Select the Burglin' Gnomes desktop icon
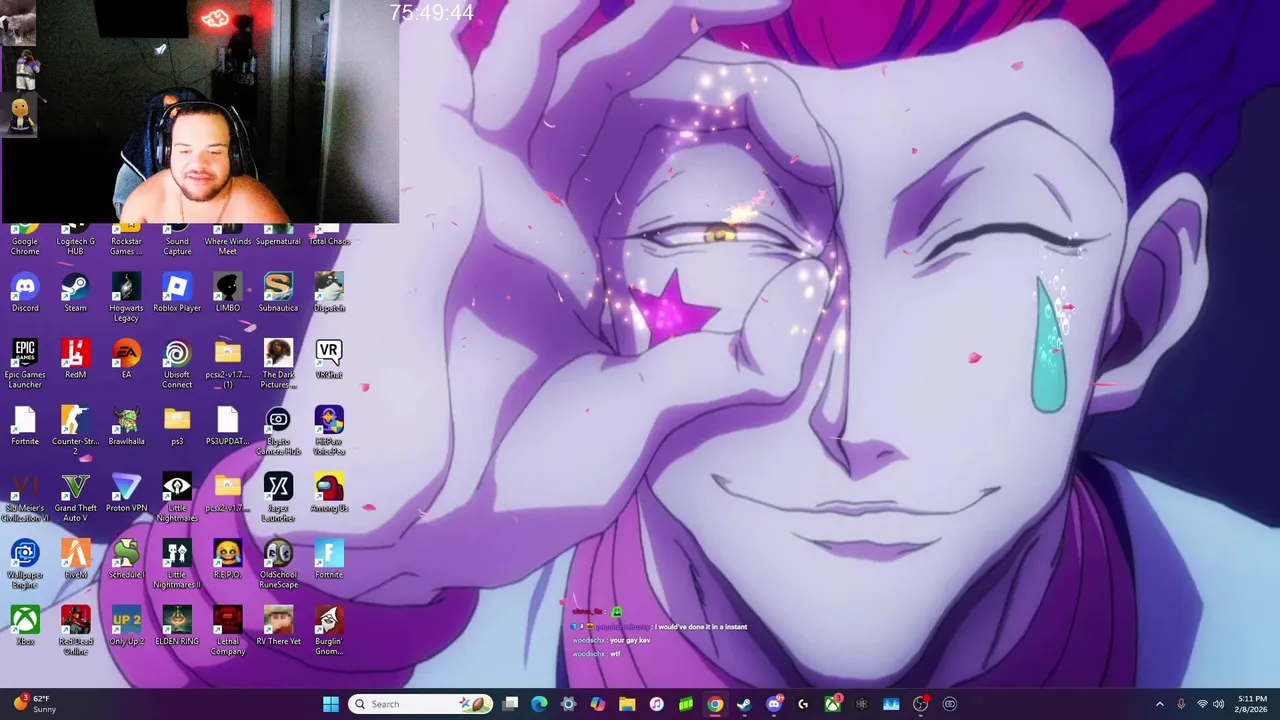 pyautogui.click(x=329, y=631)
